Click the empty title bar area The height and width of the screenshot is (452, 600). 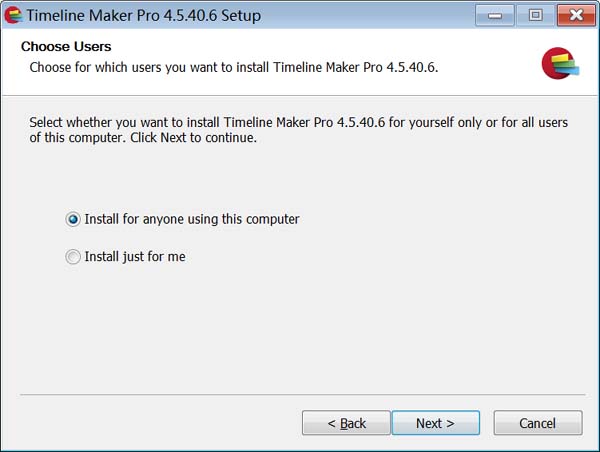click(x=370, y=16)
